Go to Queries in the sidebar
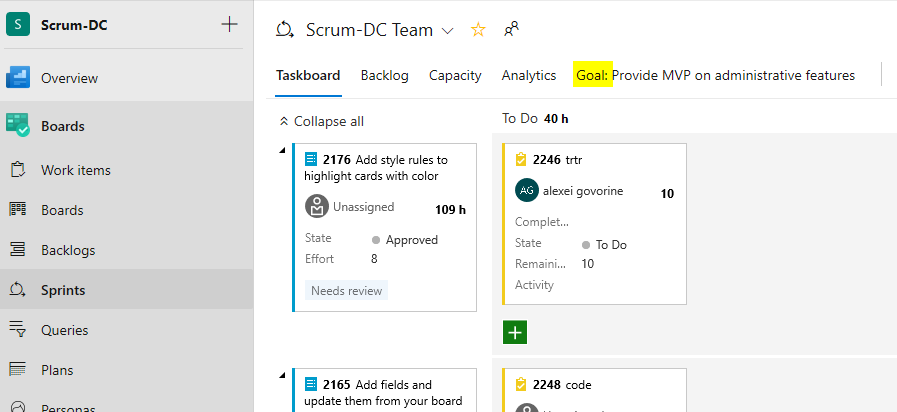 click(64, 330)
